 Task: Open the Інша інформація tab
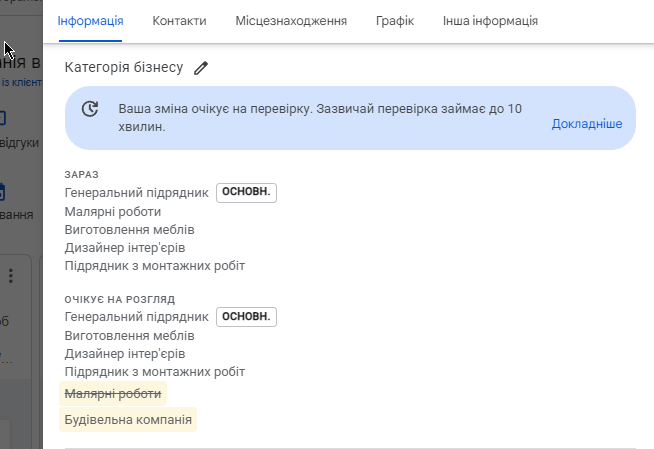pyautogui.click(x=490, y=21)
